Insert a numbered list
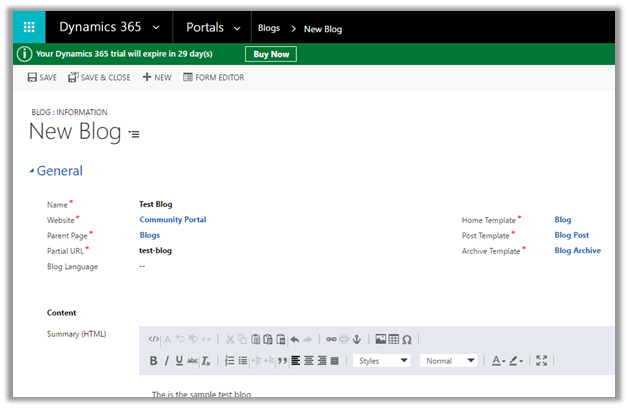This screenshot has width=628, height=408. (229, 361)
